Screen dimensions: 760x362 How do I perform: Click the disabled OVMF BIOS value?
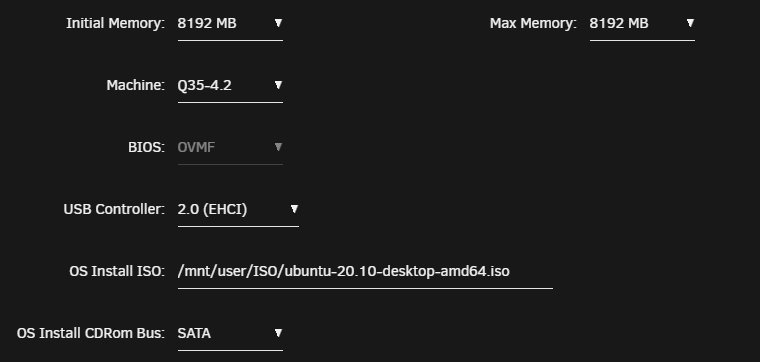[x=196, y=147]
